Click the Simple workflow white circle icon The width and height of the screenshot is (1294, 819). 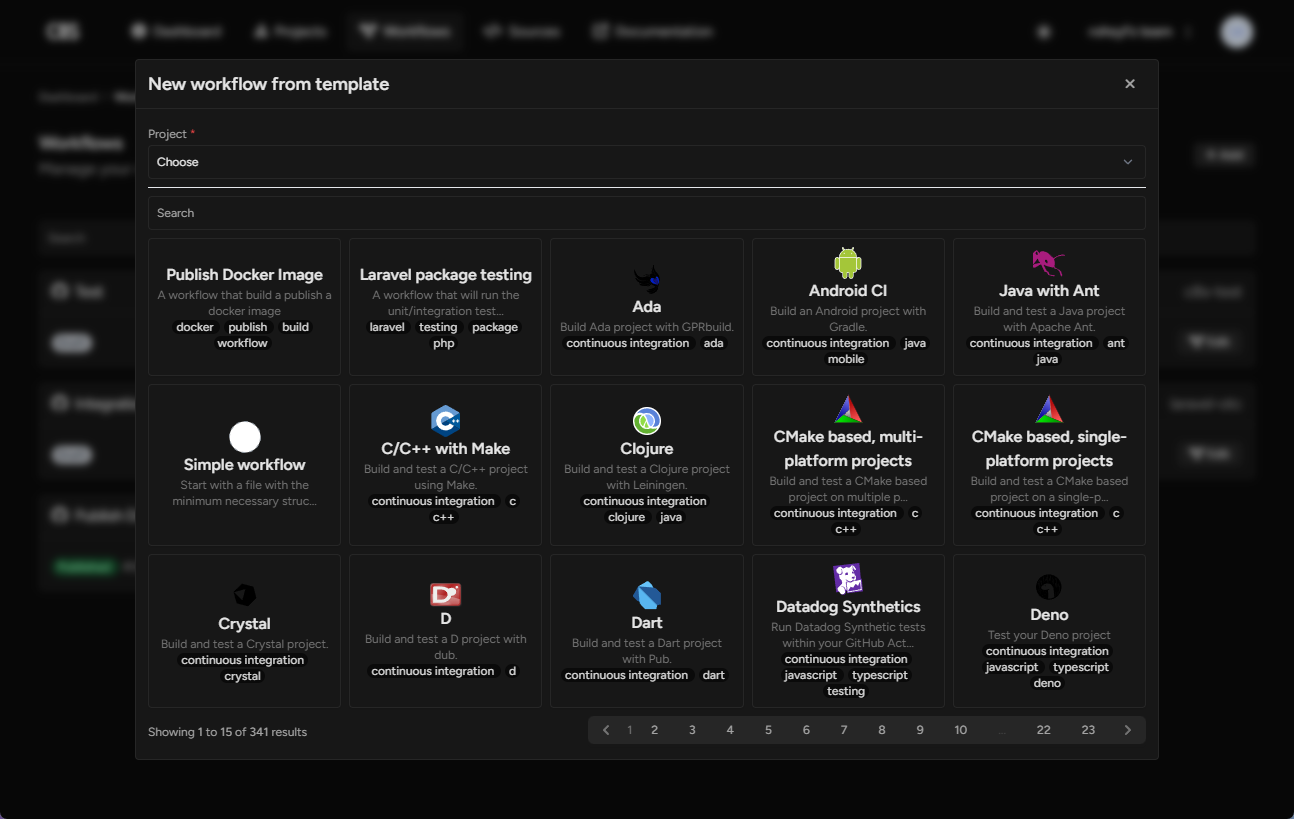(245, 437)
